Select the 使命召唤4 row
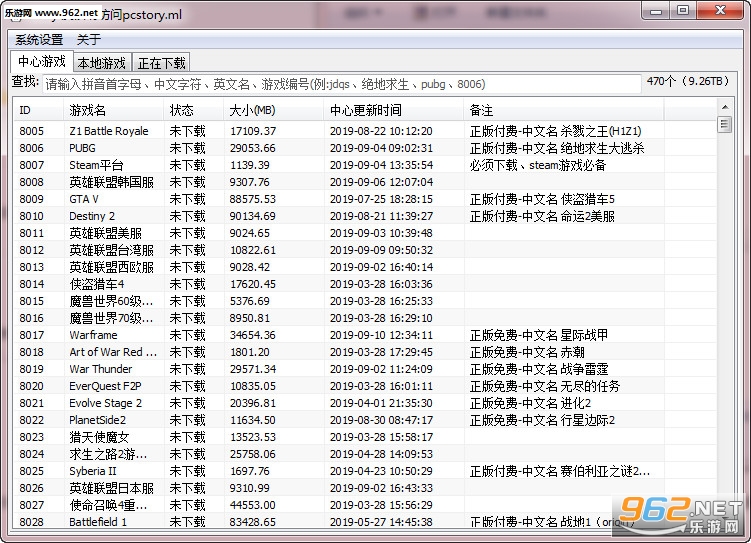The height and width of the screenshot is (543, 751). [x=365, y=505]
